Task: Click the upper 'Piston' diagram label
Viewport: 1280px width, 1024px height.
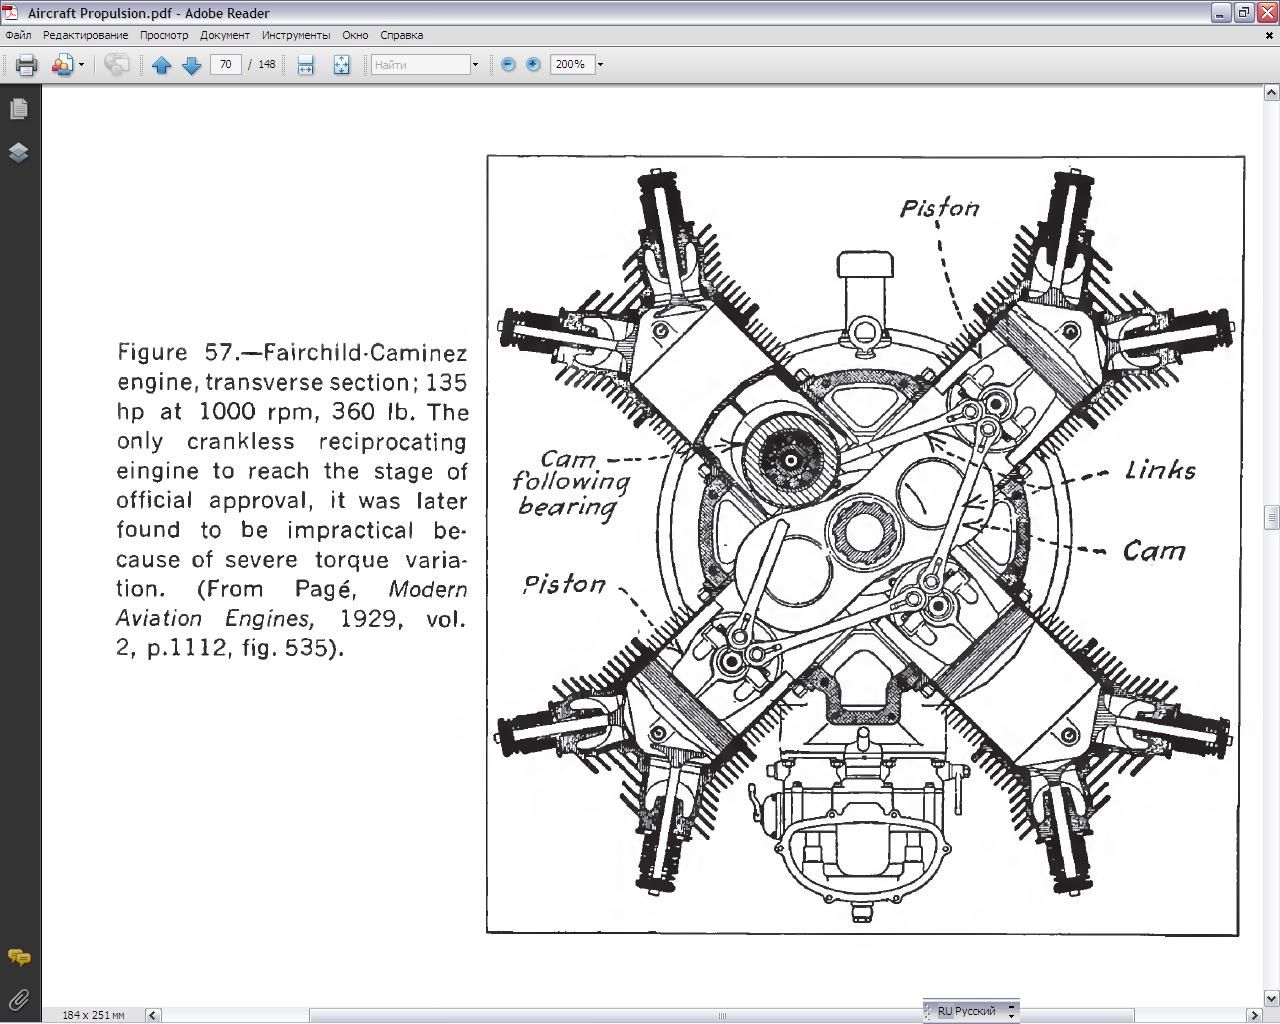Action: click(x=939, y=208)
